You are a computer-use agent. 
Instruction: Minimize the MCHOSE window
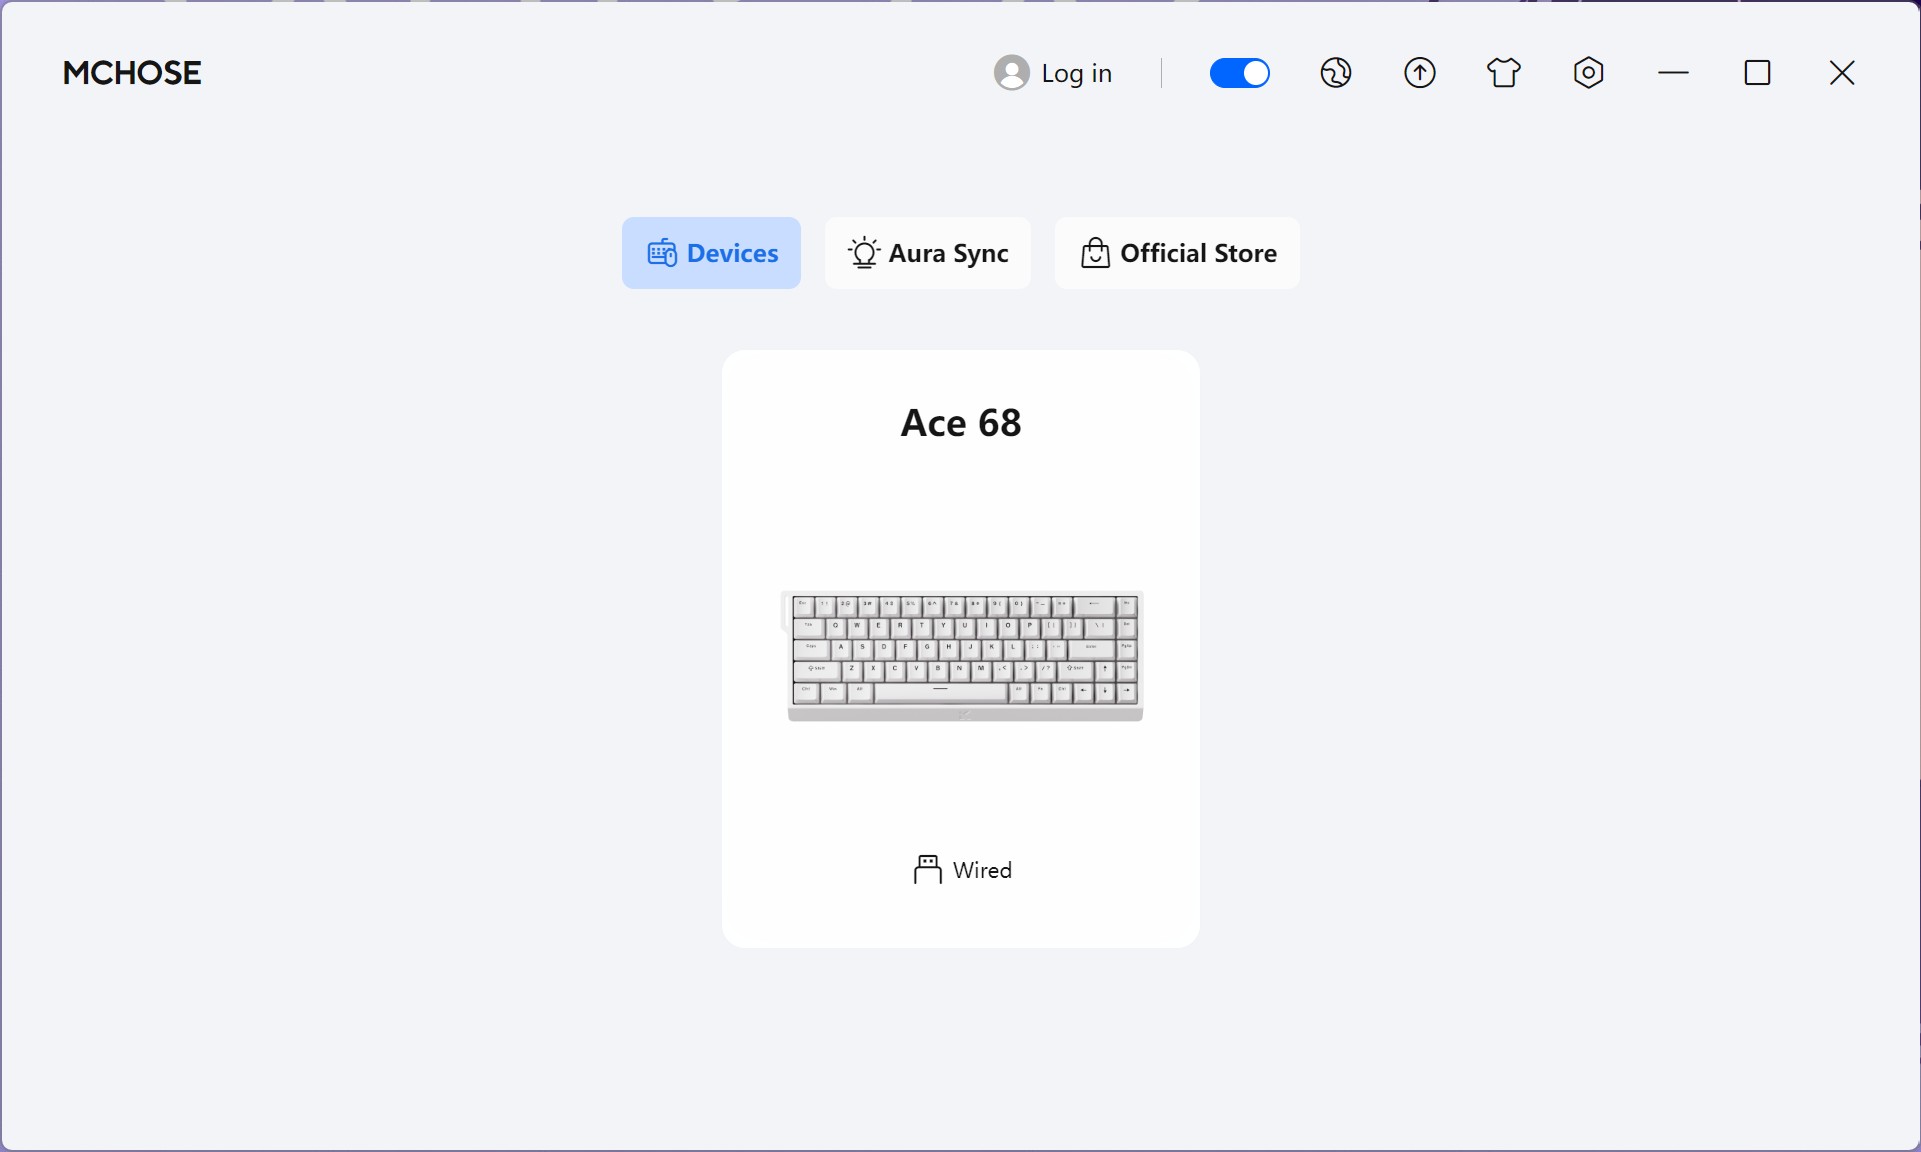click(x=1673, y=73)
